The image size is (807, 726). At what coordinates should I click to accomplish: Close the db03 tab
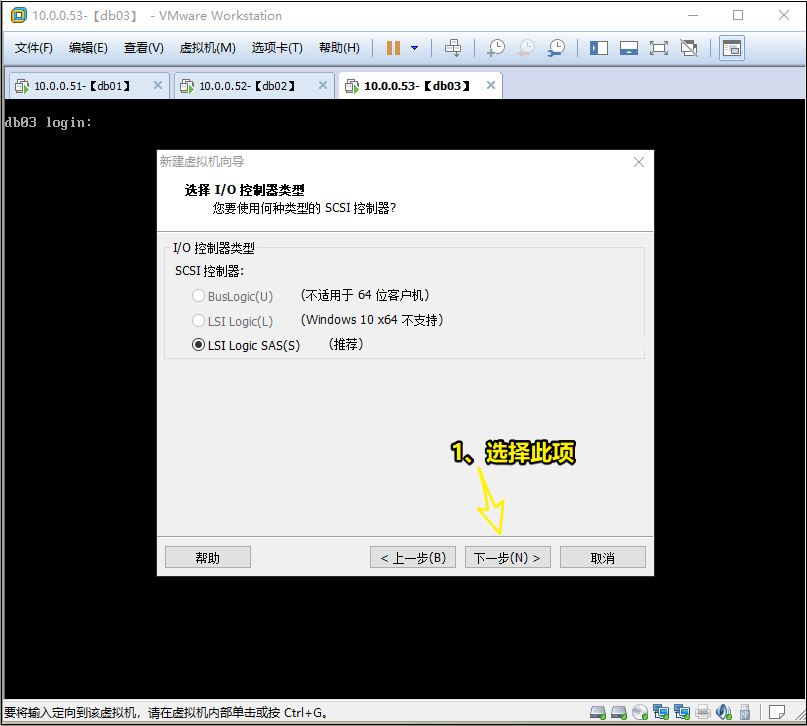click(x=491, y=85)
